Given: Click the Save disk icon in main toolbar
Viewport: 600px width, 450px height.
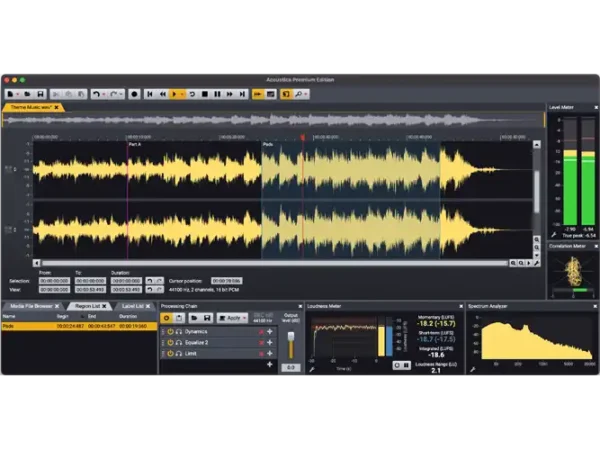Looking at the screenshot, I should click(40, 94).
